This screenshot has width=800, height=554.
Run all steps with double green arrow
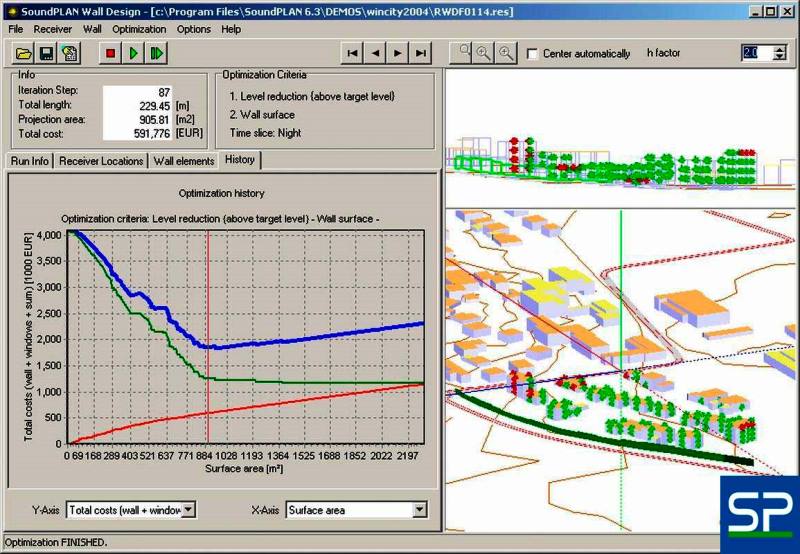[x=157, y=53]
